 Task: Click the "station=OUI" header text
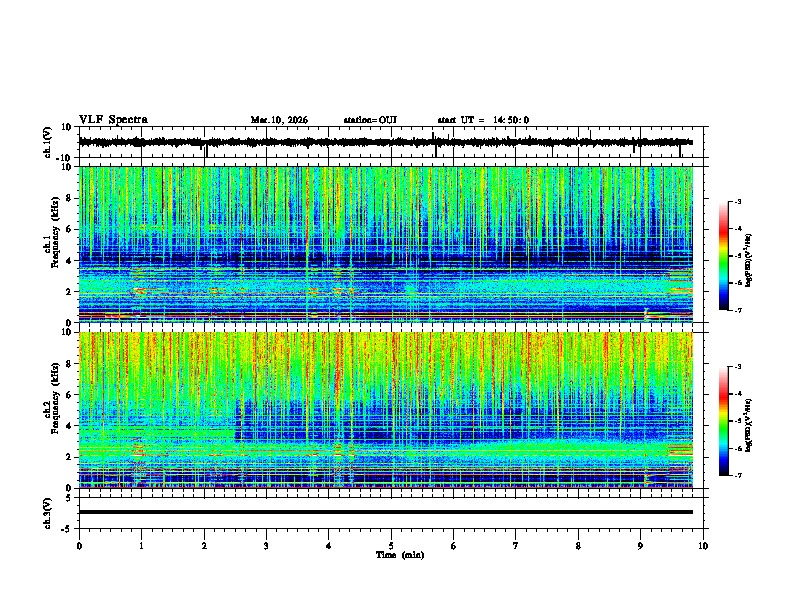[x=370, y=120]
